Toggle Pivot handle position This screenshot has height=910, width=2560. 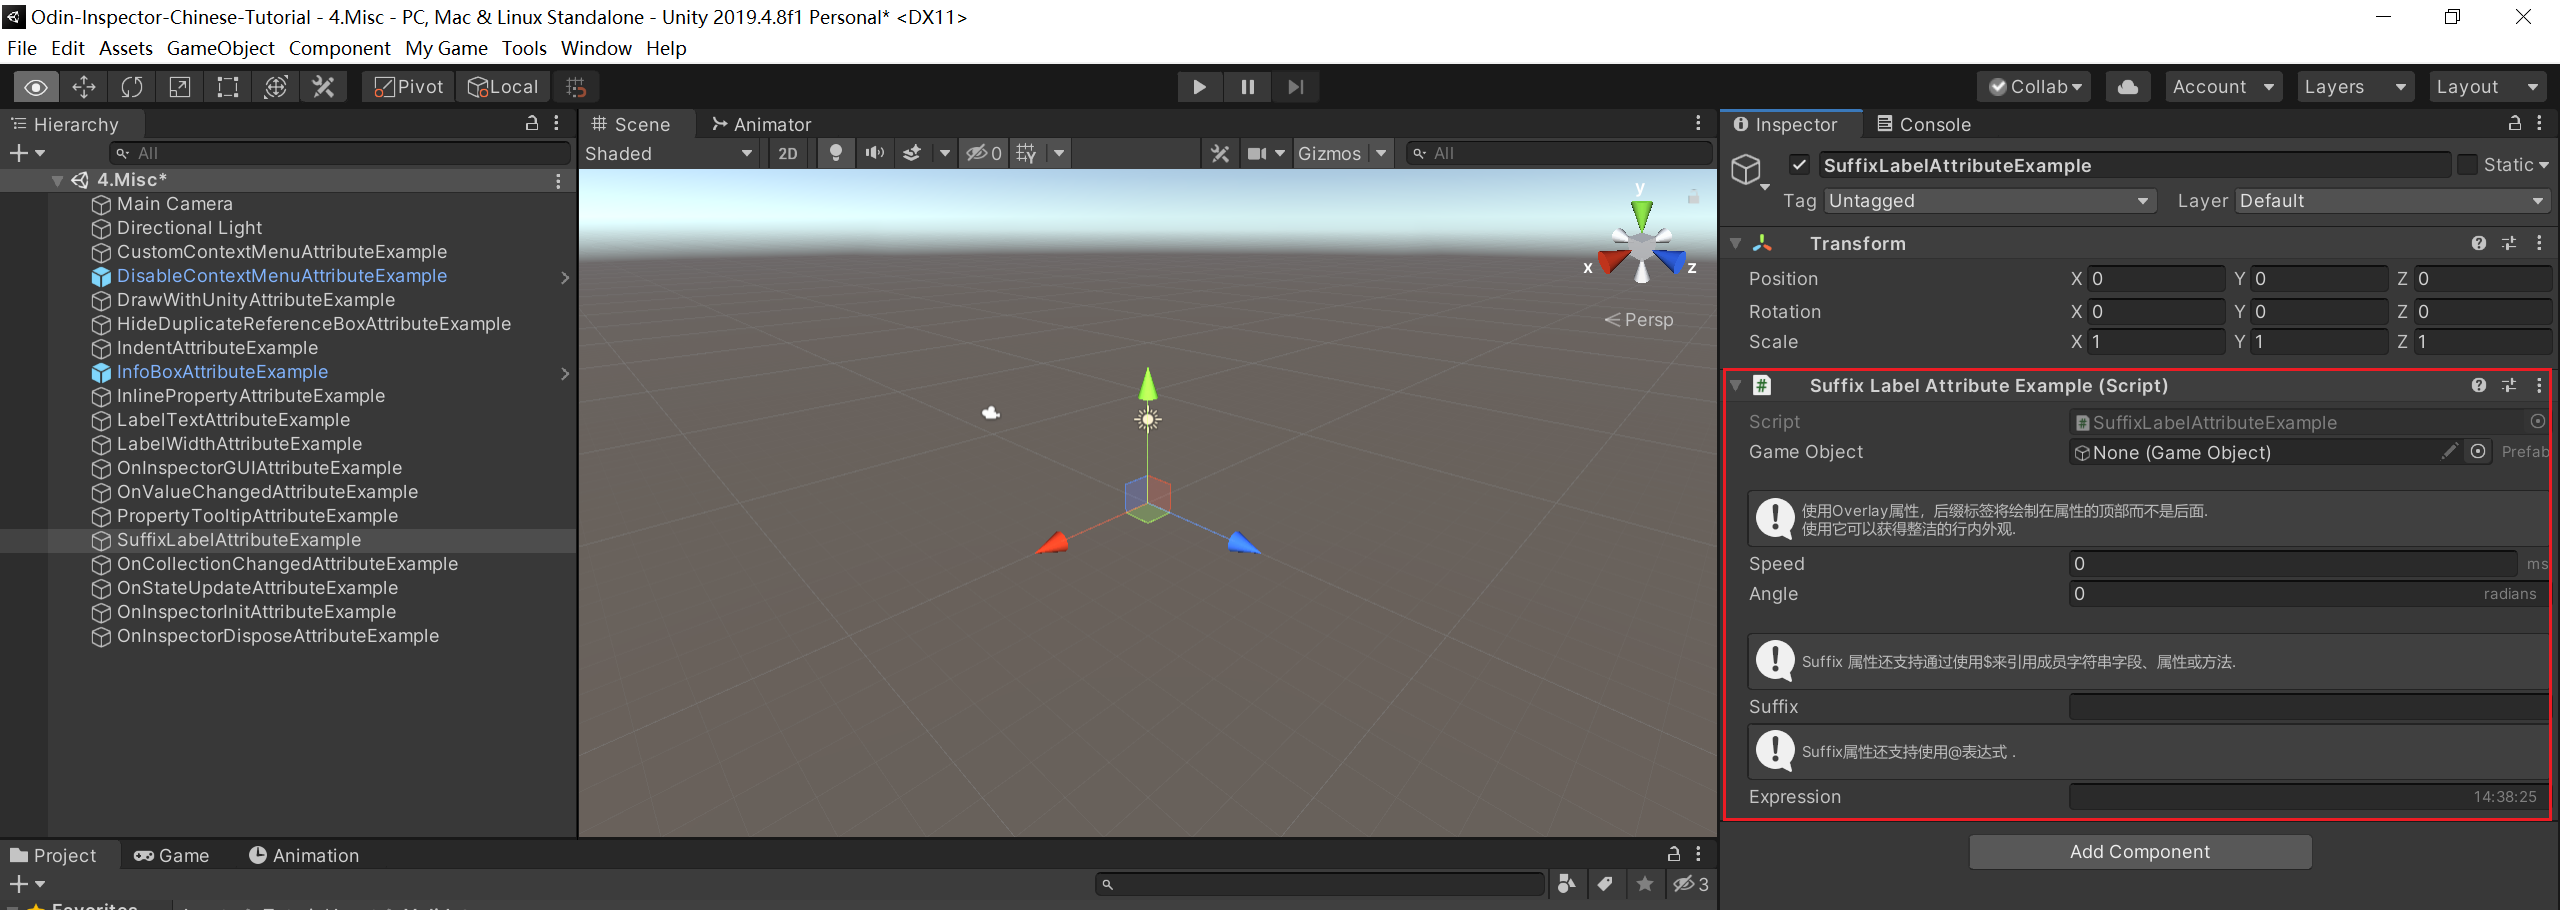pyautogui.click(x=409, y=87)
